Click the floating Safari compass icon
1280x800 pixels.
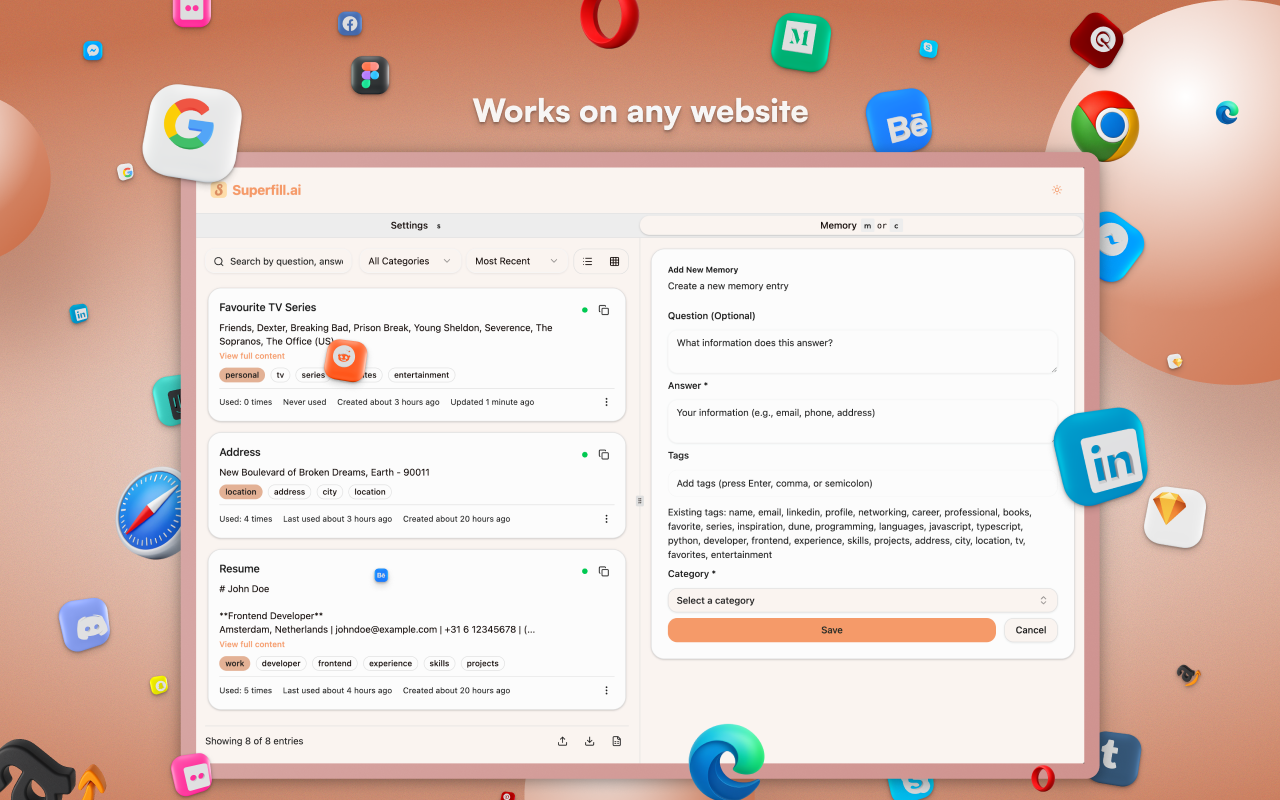tap(152, 514)
